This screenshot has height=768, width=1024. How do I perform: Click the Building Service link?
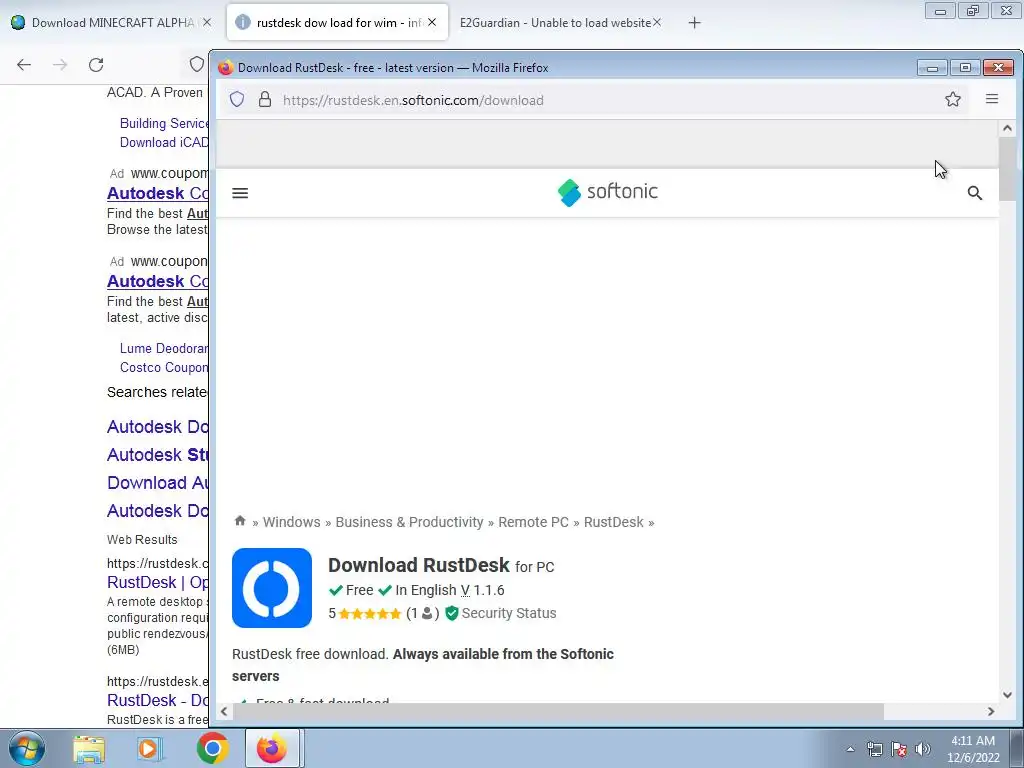[x=164, y=123]
